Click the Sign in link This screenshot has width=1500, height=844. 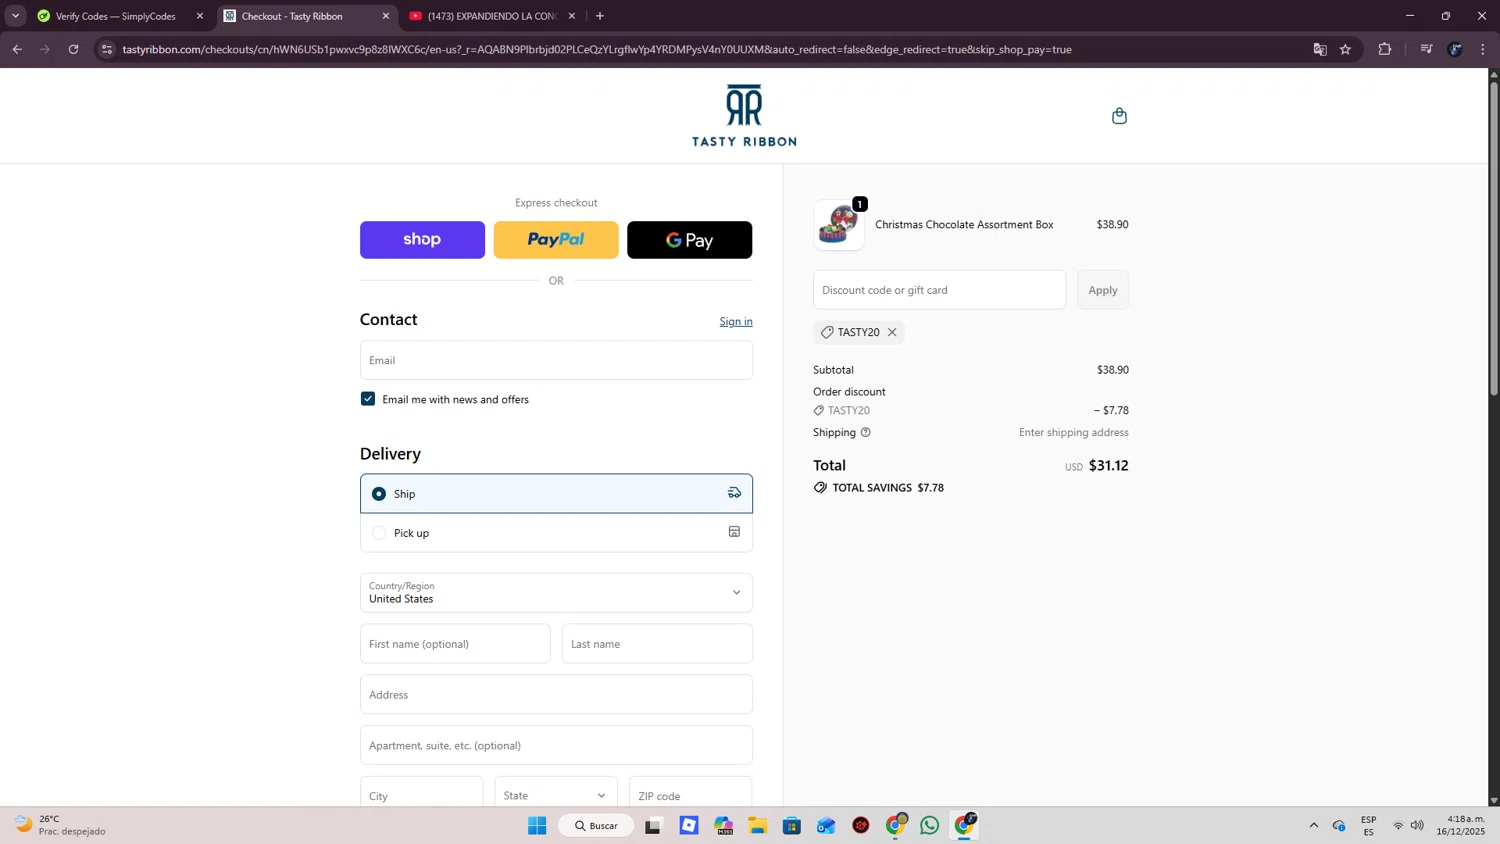(736, 322)
